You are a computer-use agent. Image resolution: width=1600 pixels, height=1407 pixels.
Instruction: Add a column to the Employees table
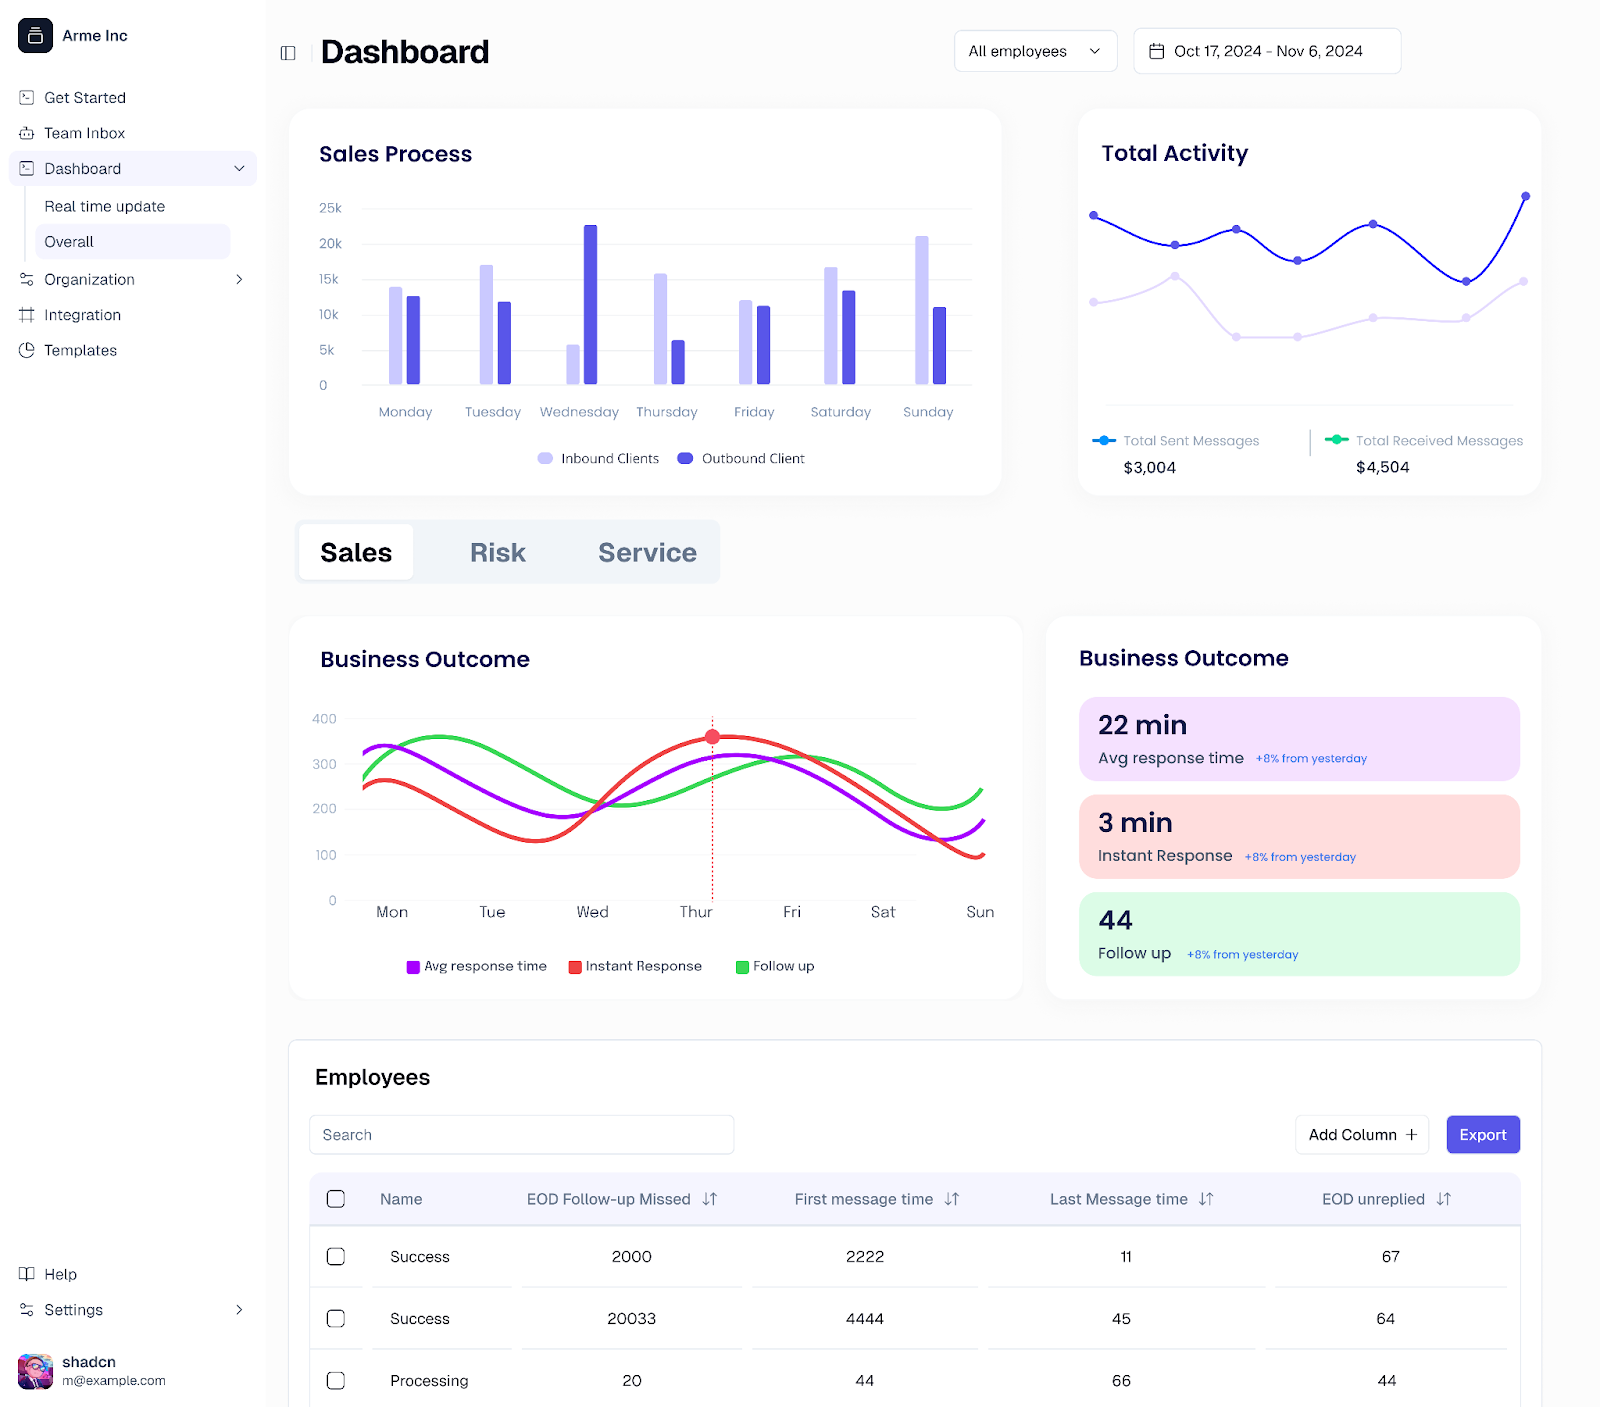[1361, 1134]
